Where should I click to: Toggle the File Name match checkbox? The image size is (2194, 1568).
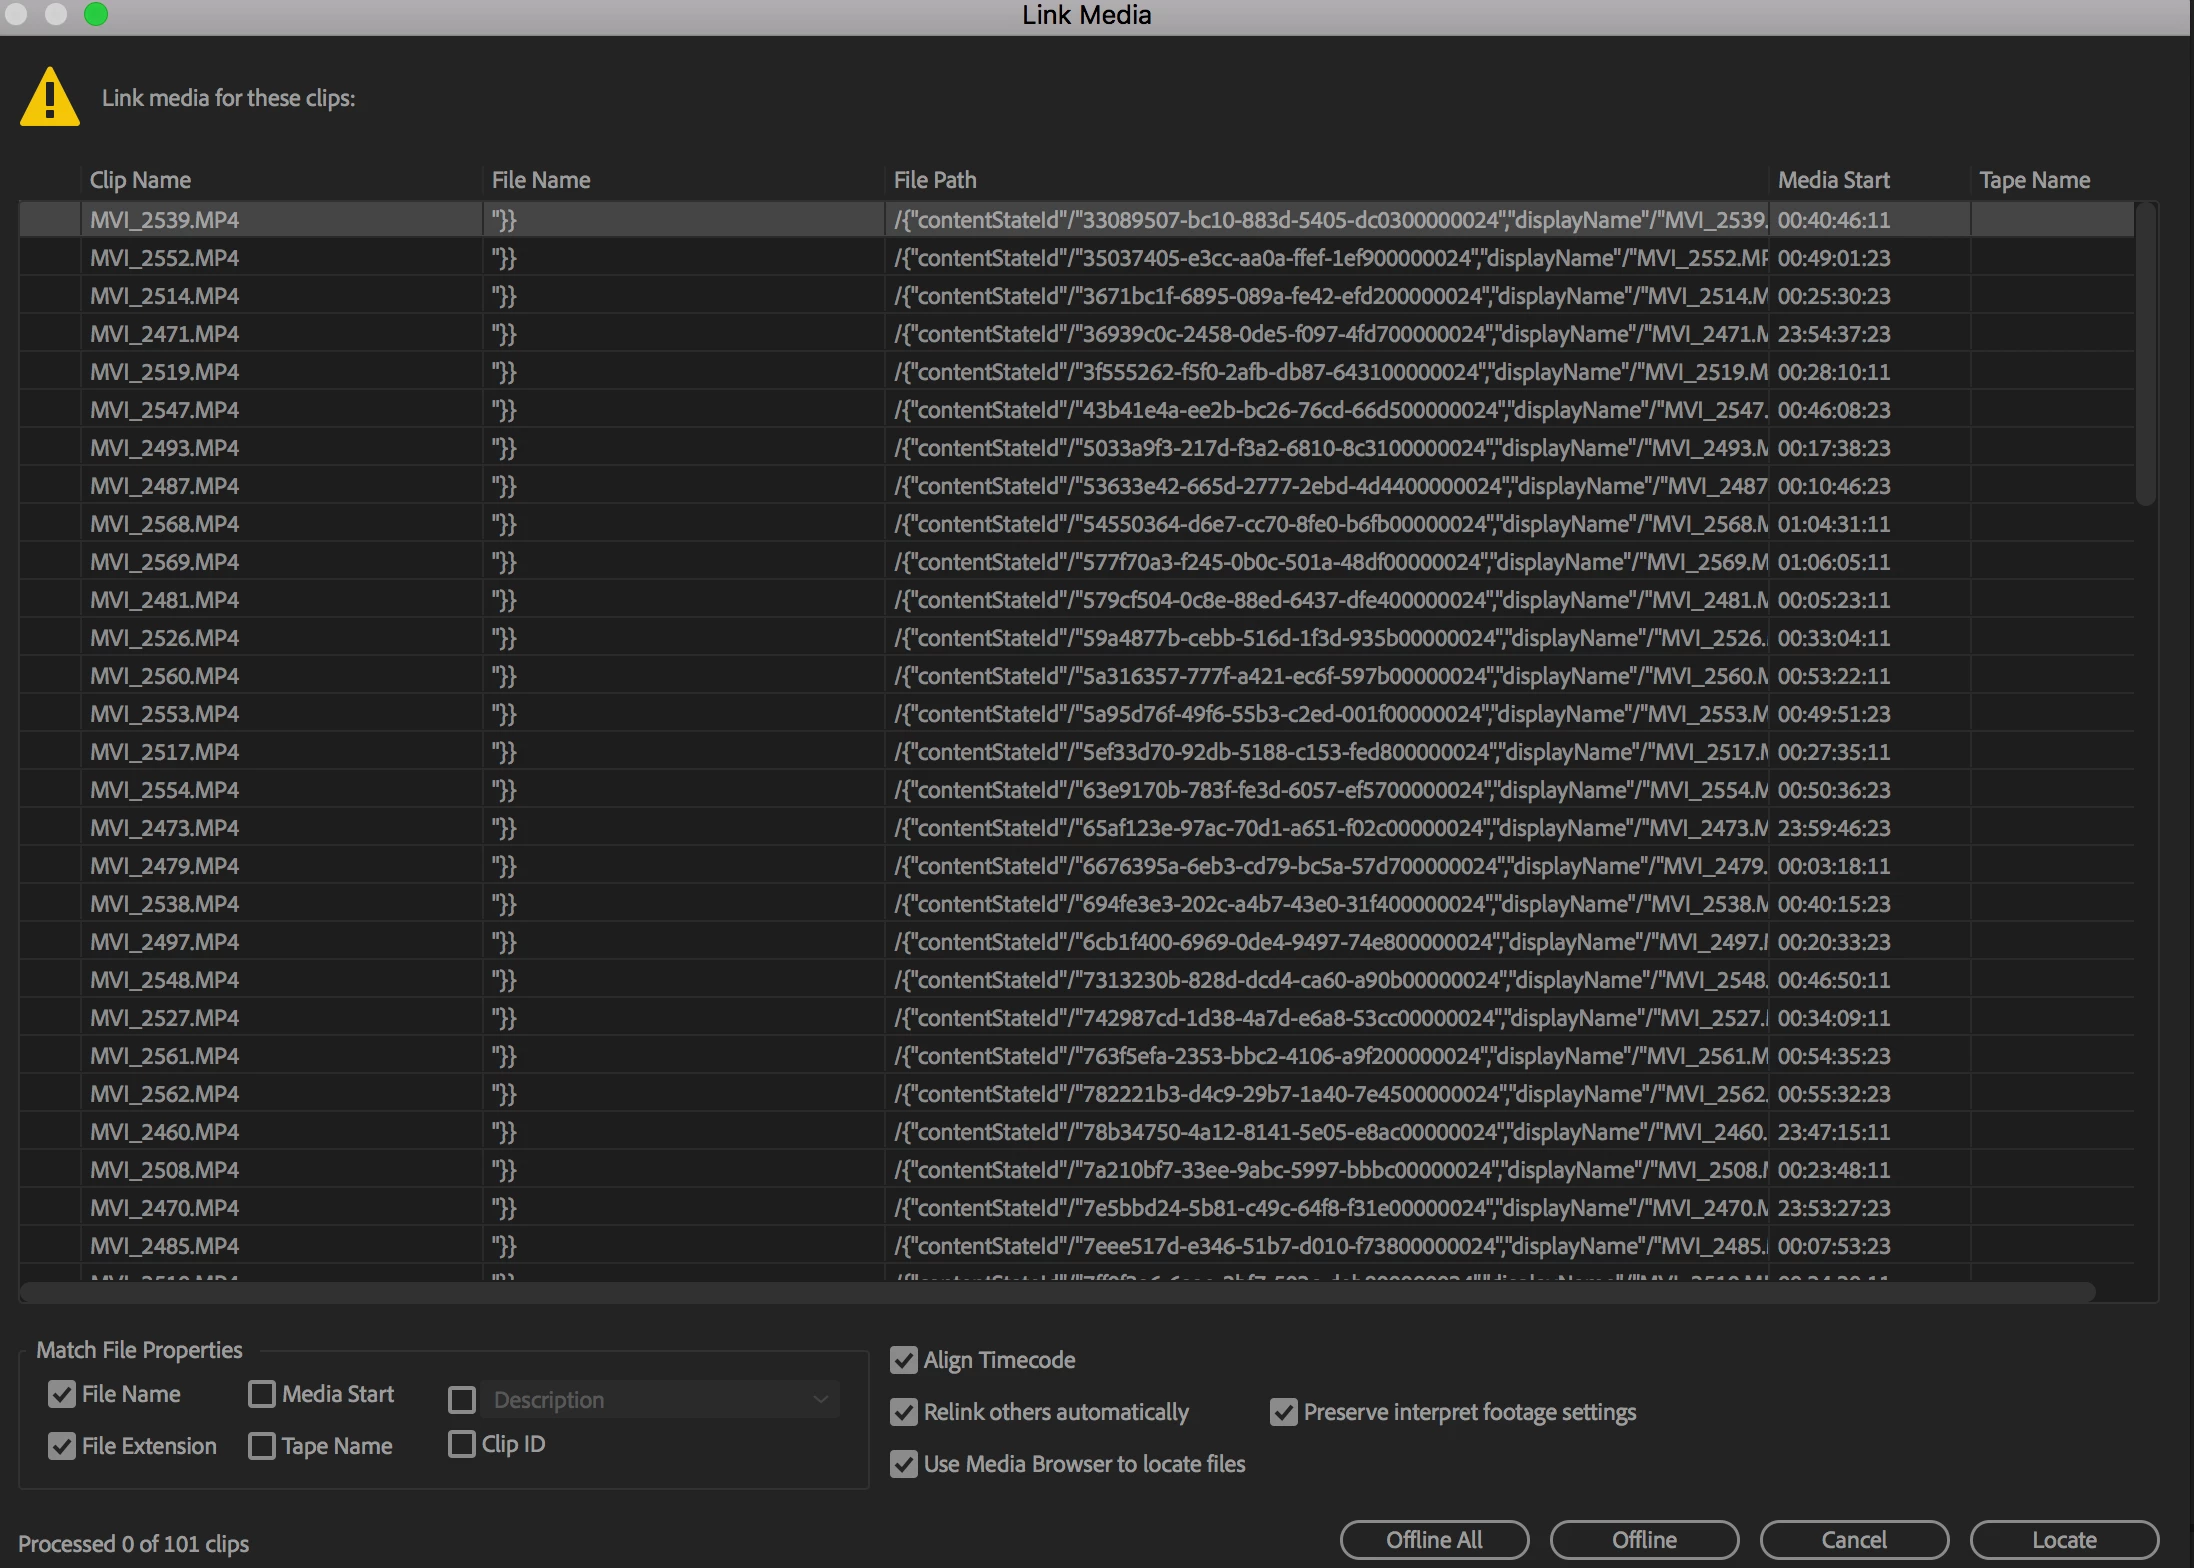pyautogui.click(x=62, y=1394)
